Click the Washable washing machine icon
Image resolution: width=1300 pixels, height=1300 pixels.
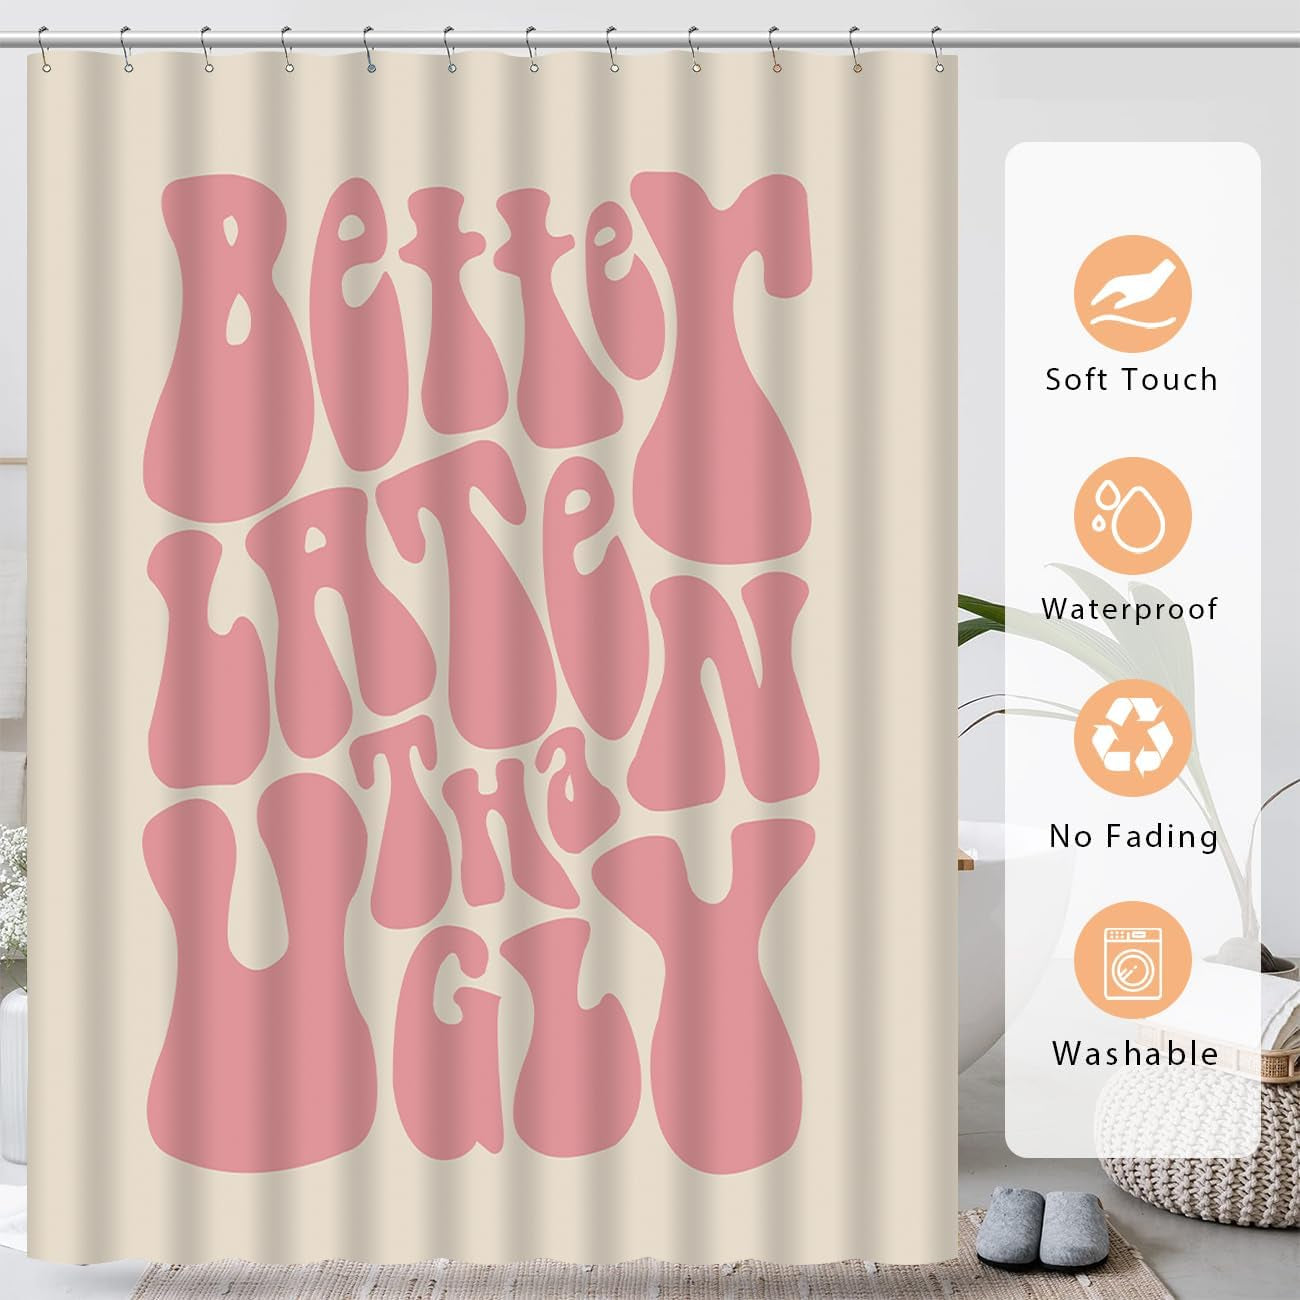1132,959
